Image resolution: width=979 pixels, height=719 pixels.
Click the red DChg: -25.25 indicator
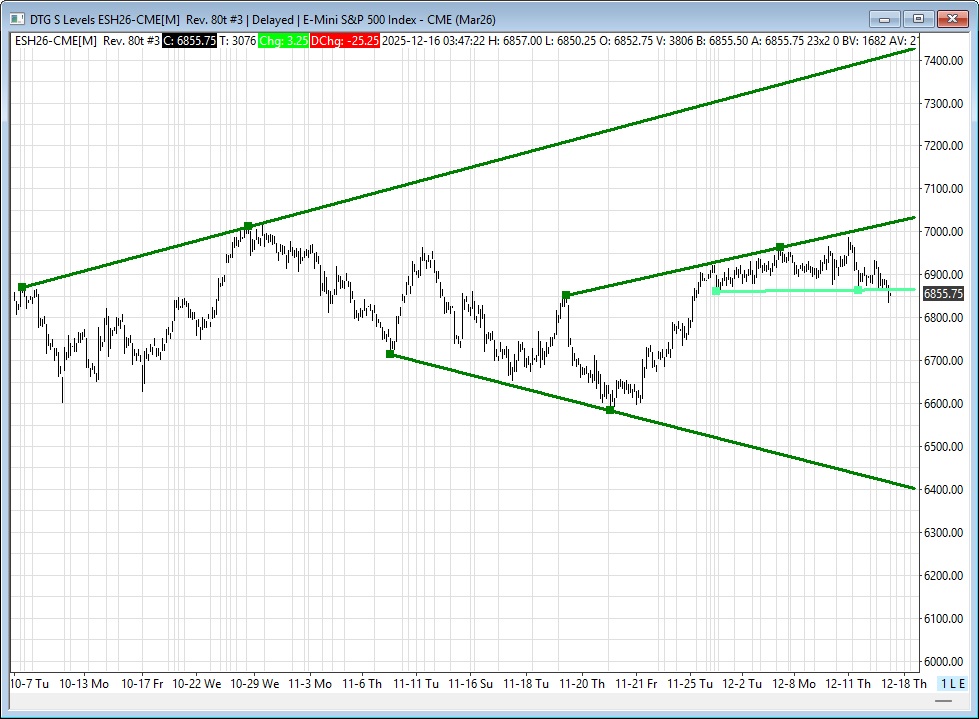click(343, 40)
